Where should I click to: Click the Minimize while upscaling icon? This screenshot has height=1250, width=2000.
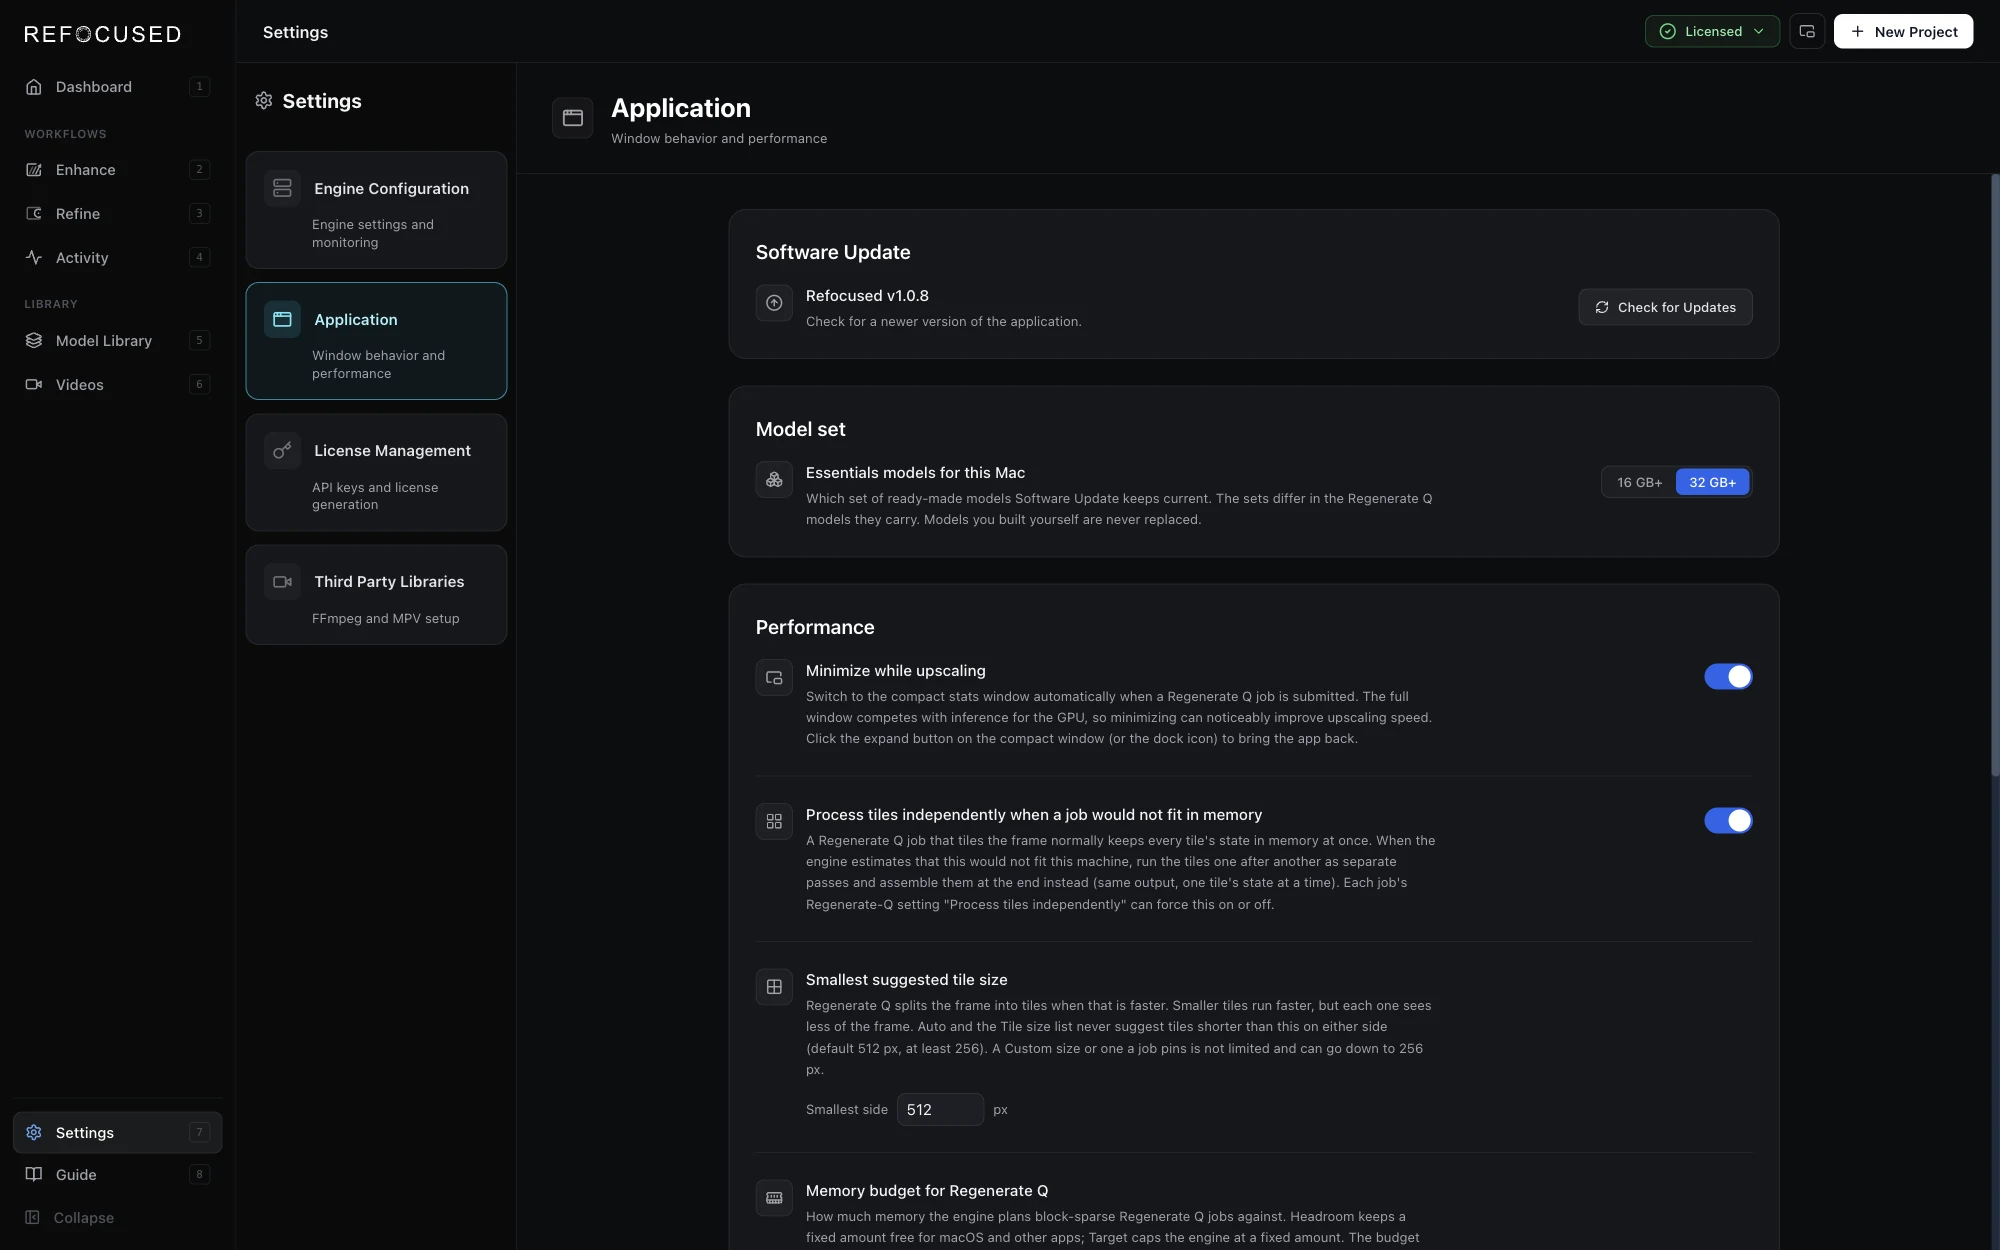pyautogui.click(x=774, y=678)
